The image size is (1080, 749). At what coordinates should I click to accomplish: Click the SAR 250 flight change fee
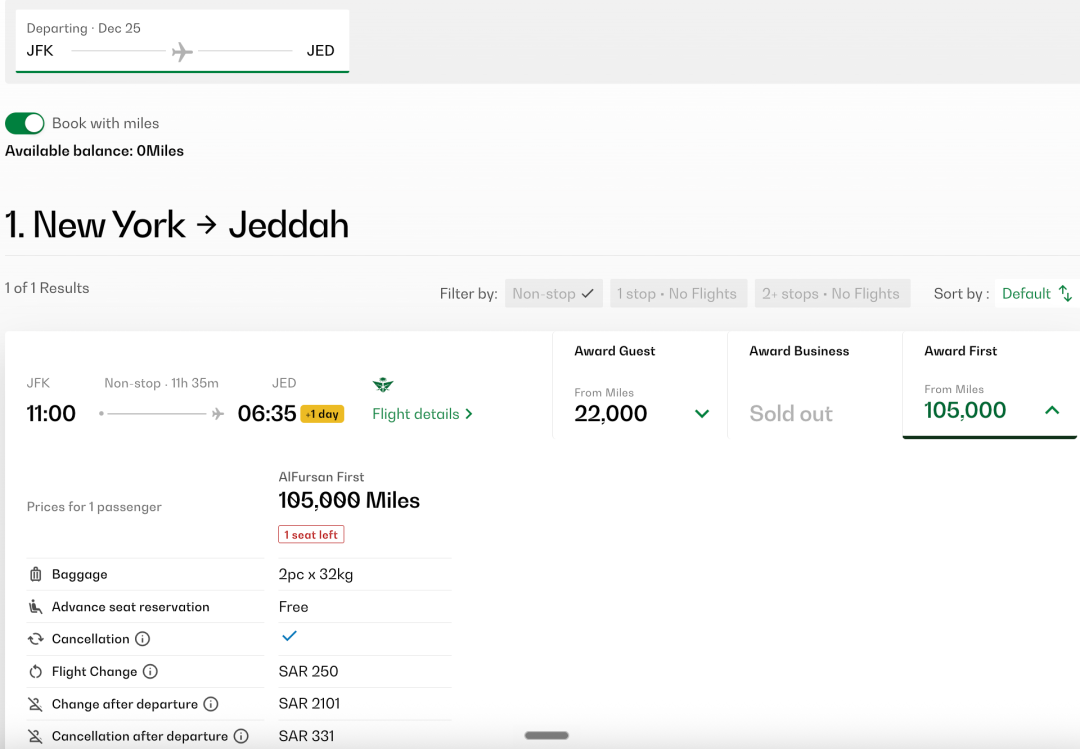tap(309, 671)
